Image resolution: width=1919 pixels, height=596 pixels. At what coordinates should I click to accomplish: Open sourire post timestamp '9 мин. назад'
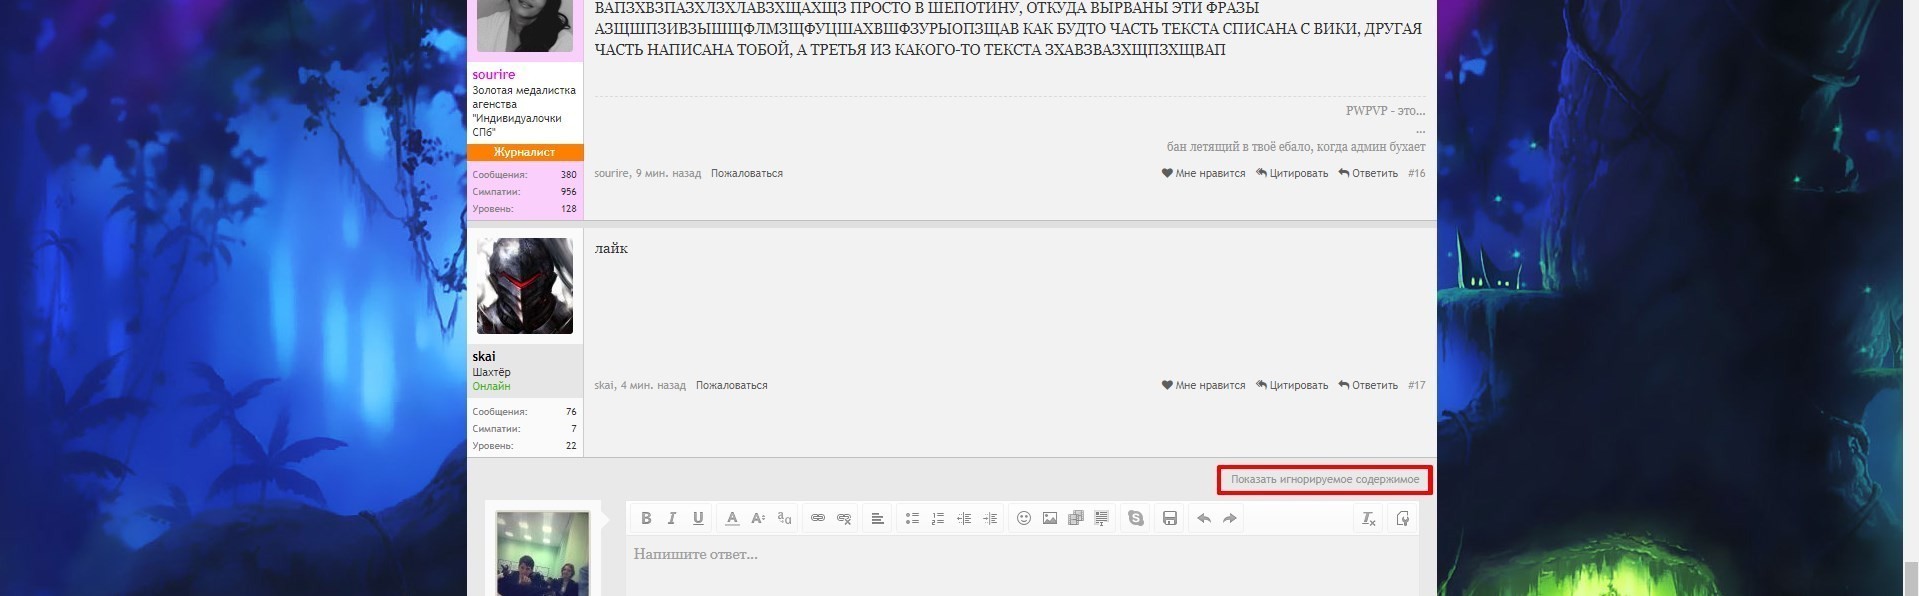point(668,174)
